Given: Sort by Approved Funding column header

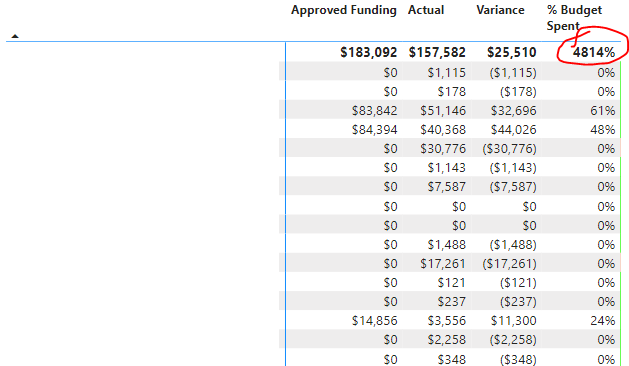Looking at the screenshot, I should click(x=344, y=10).
